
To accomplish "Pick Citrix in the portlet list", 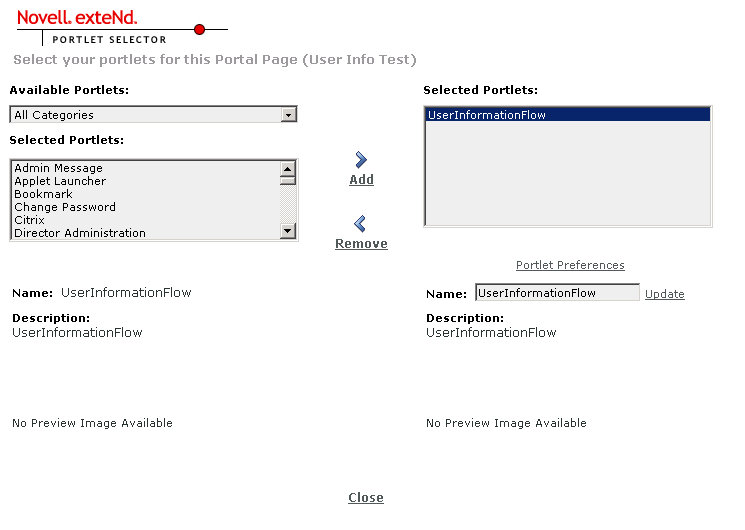I will click(29, 220).
